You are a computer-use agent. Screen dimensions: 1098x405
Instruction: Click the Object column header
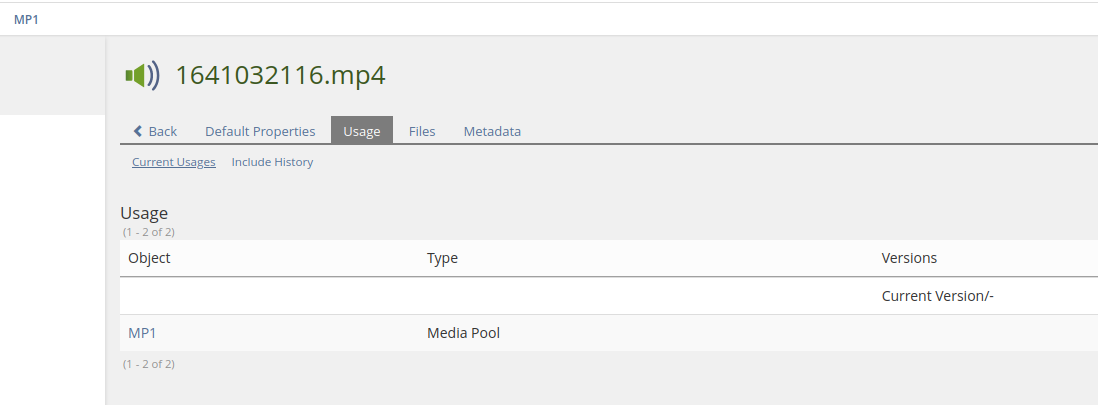pyautogui.click(x=149, y=258)
